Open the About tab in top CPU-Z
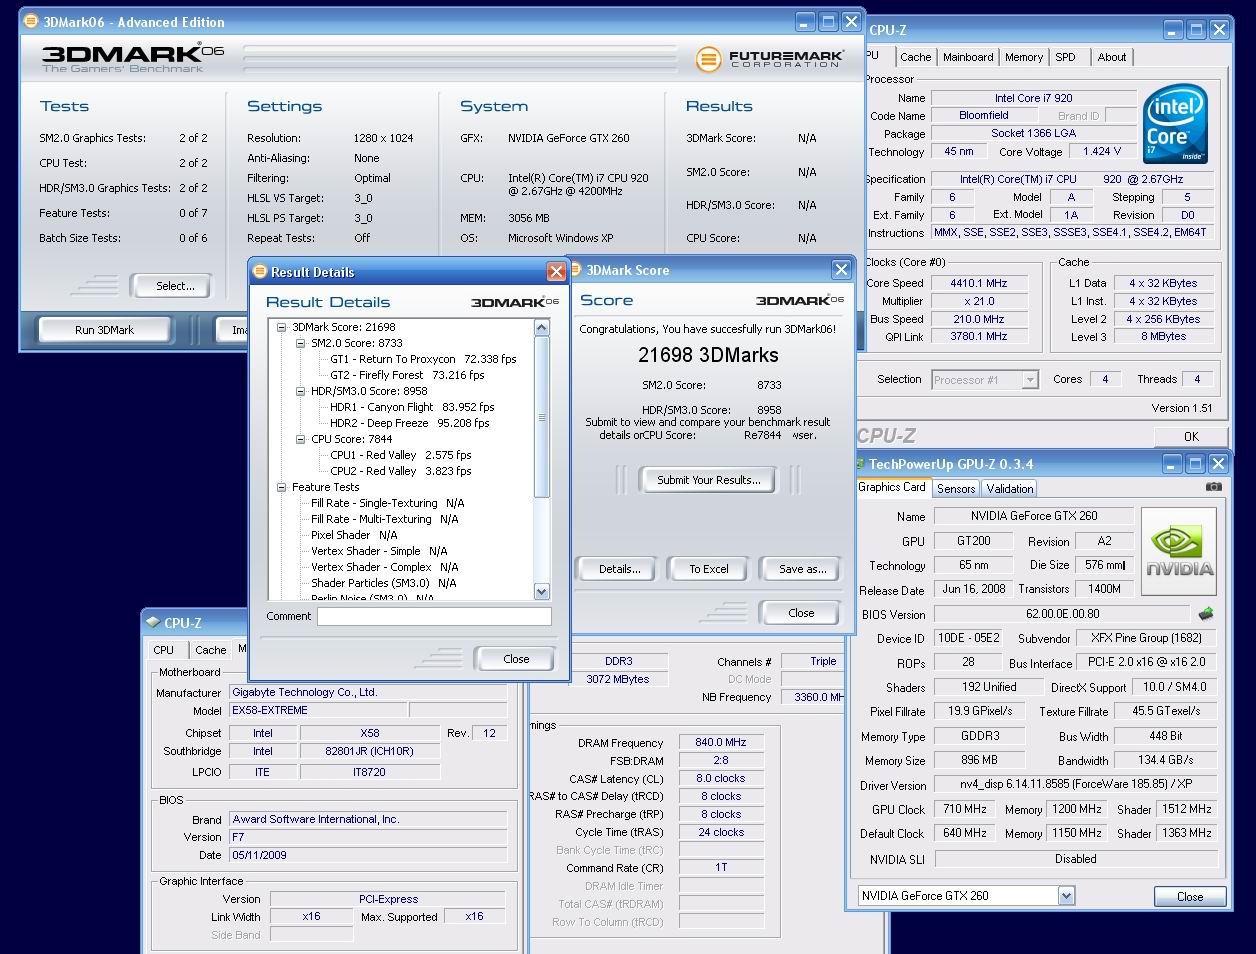Viewport: 1256px width, 954px height. click(1111, 57)
